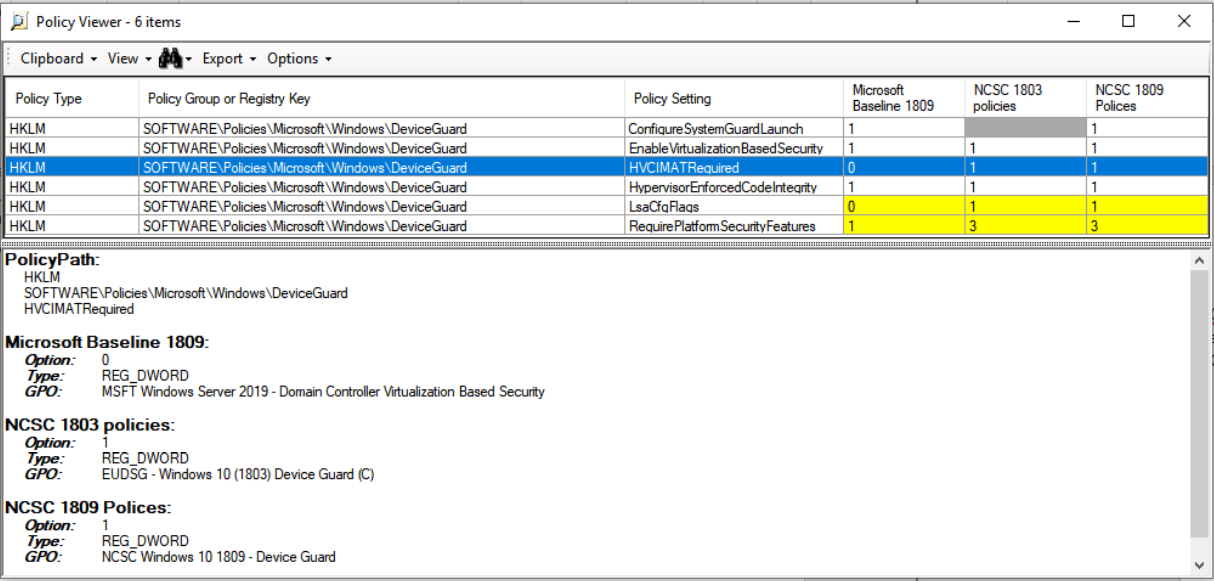1214x581 pixels.
Task: Open the View menu
Action: pos(129,59)
